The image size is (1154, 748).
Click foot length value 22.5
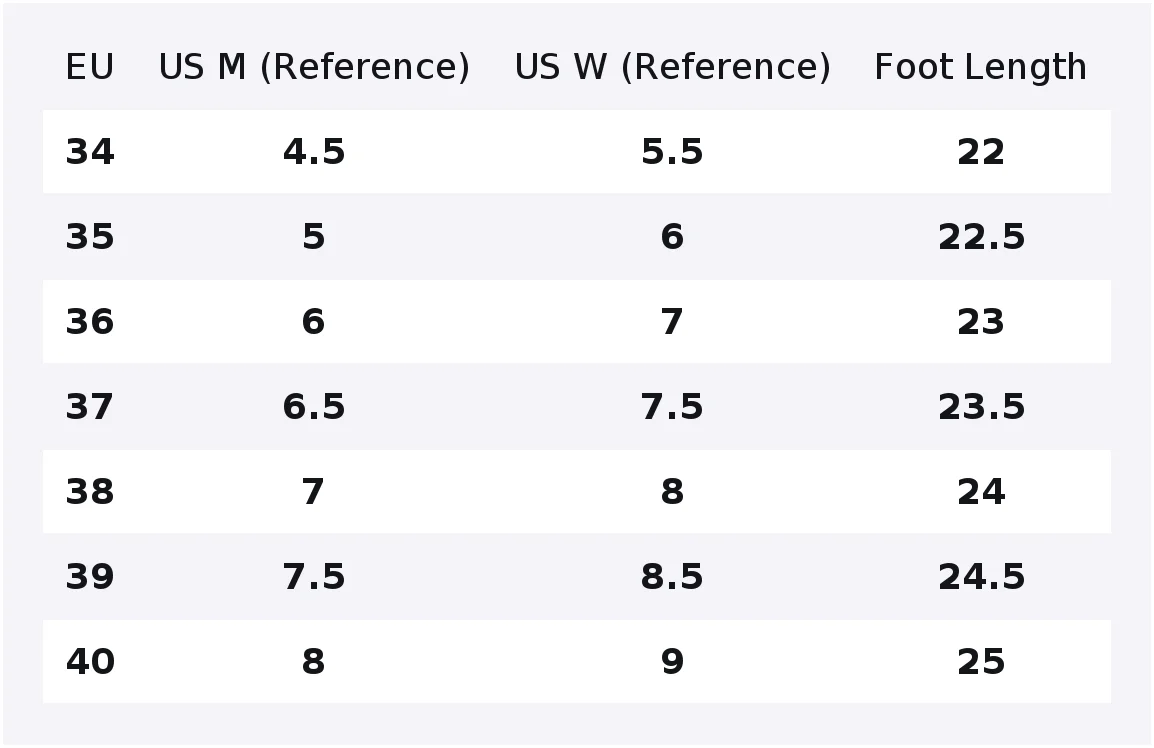pos(981,237)
